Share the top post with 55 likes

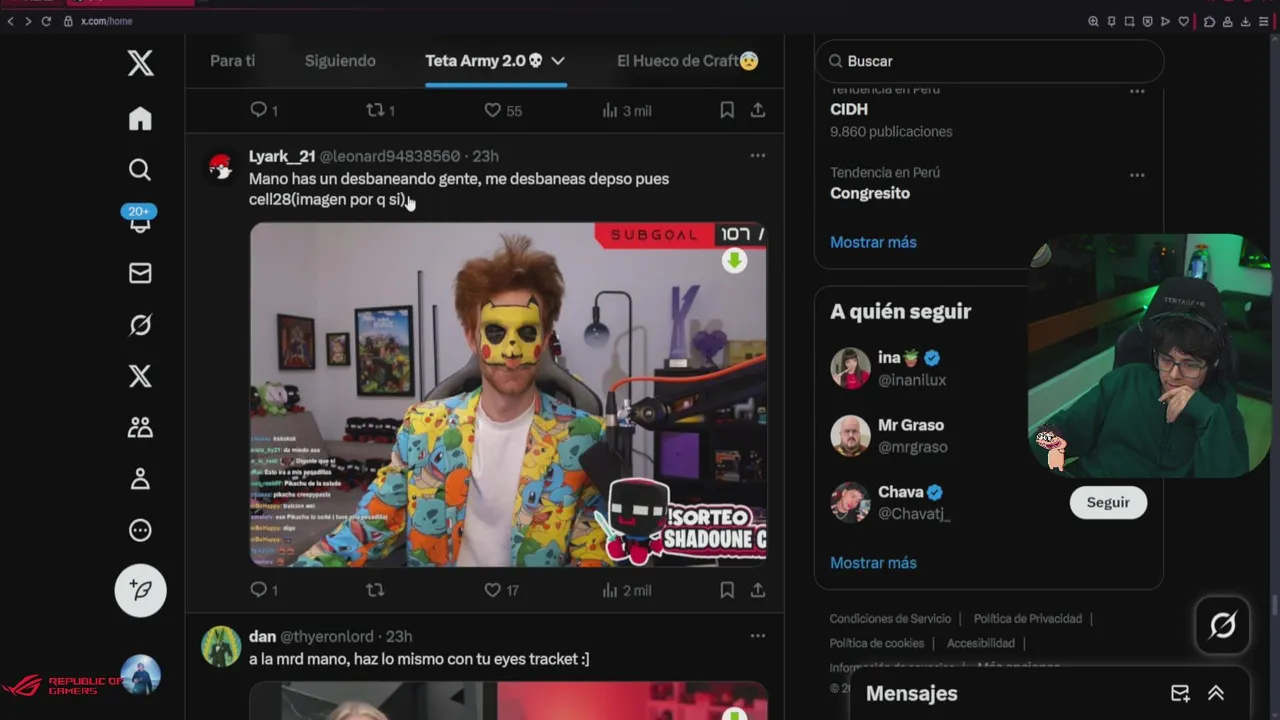click(758, 111)
